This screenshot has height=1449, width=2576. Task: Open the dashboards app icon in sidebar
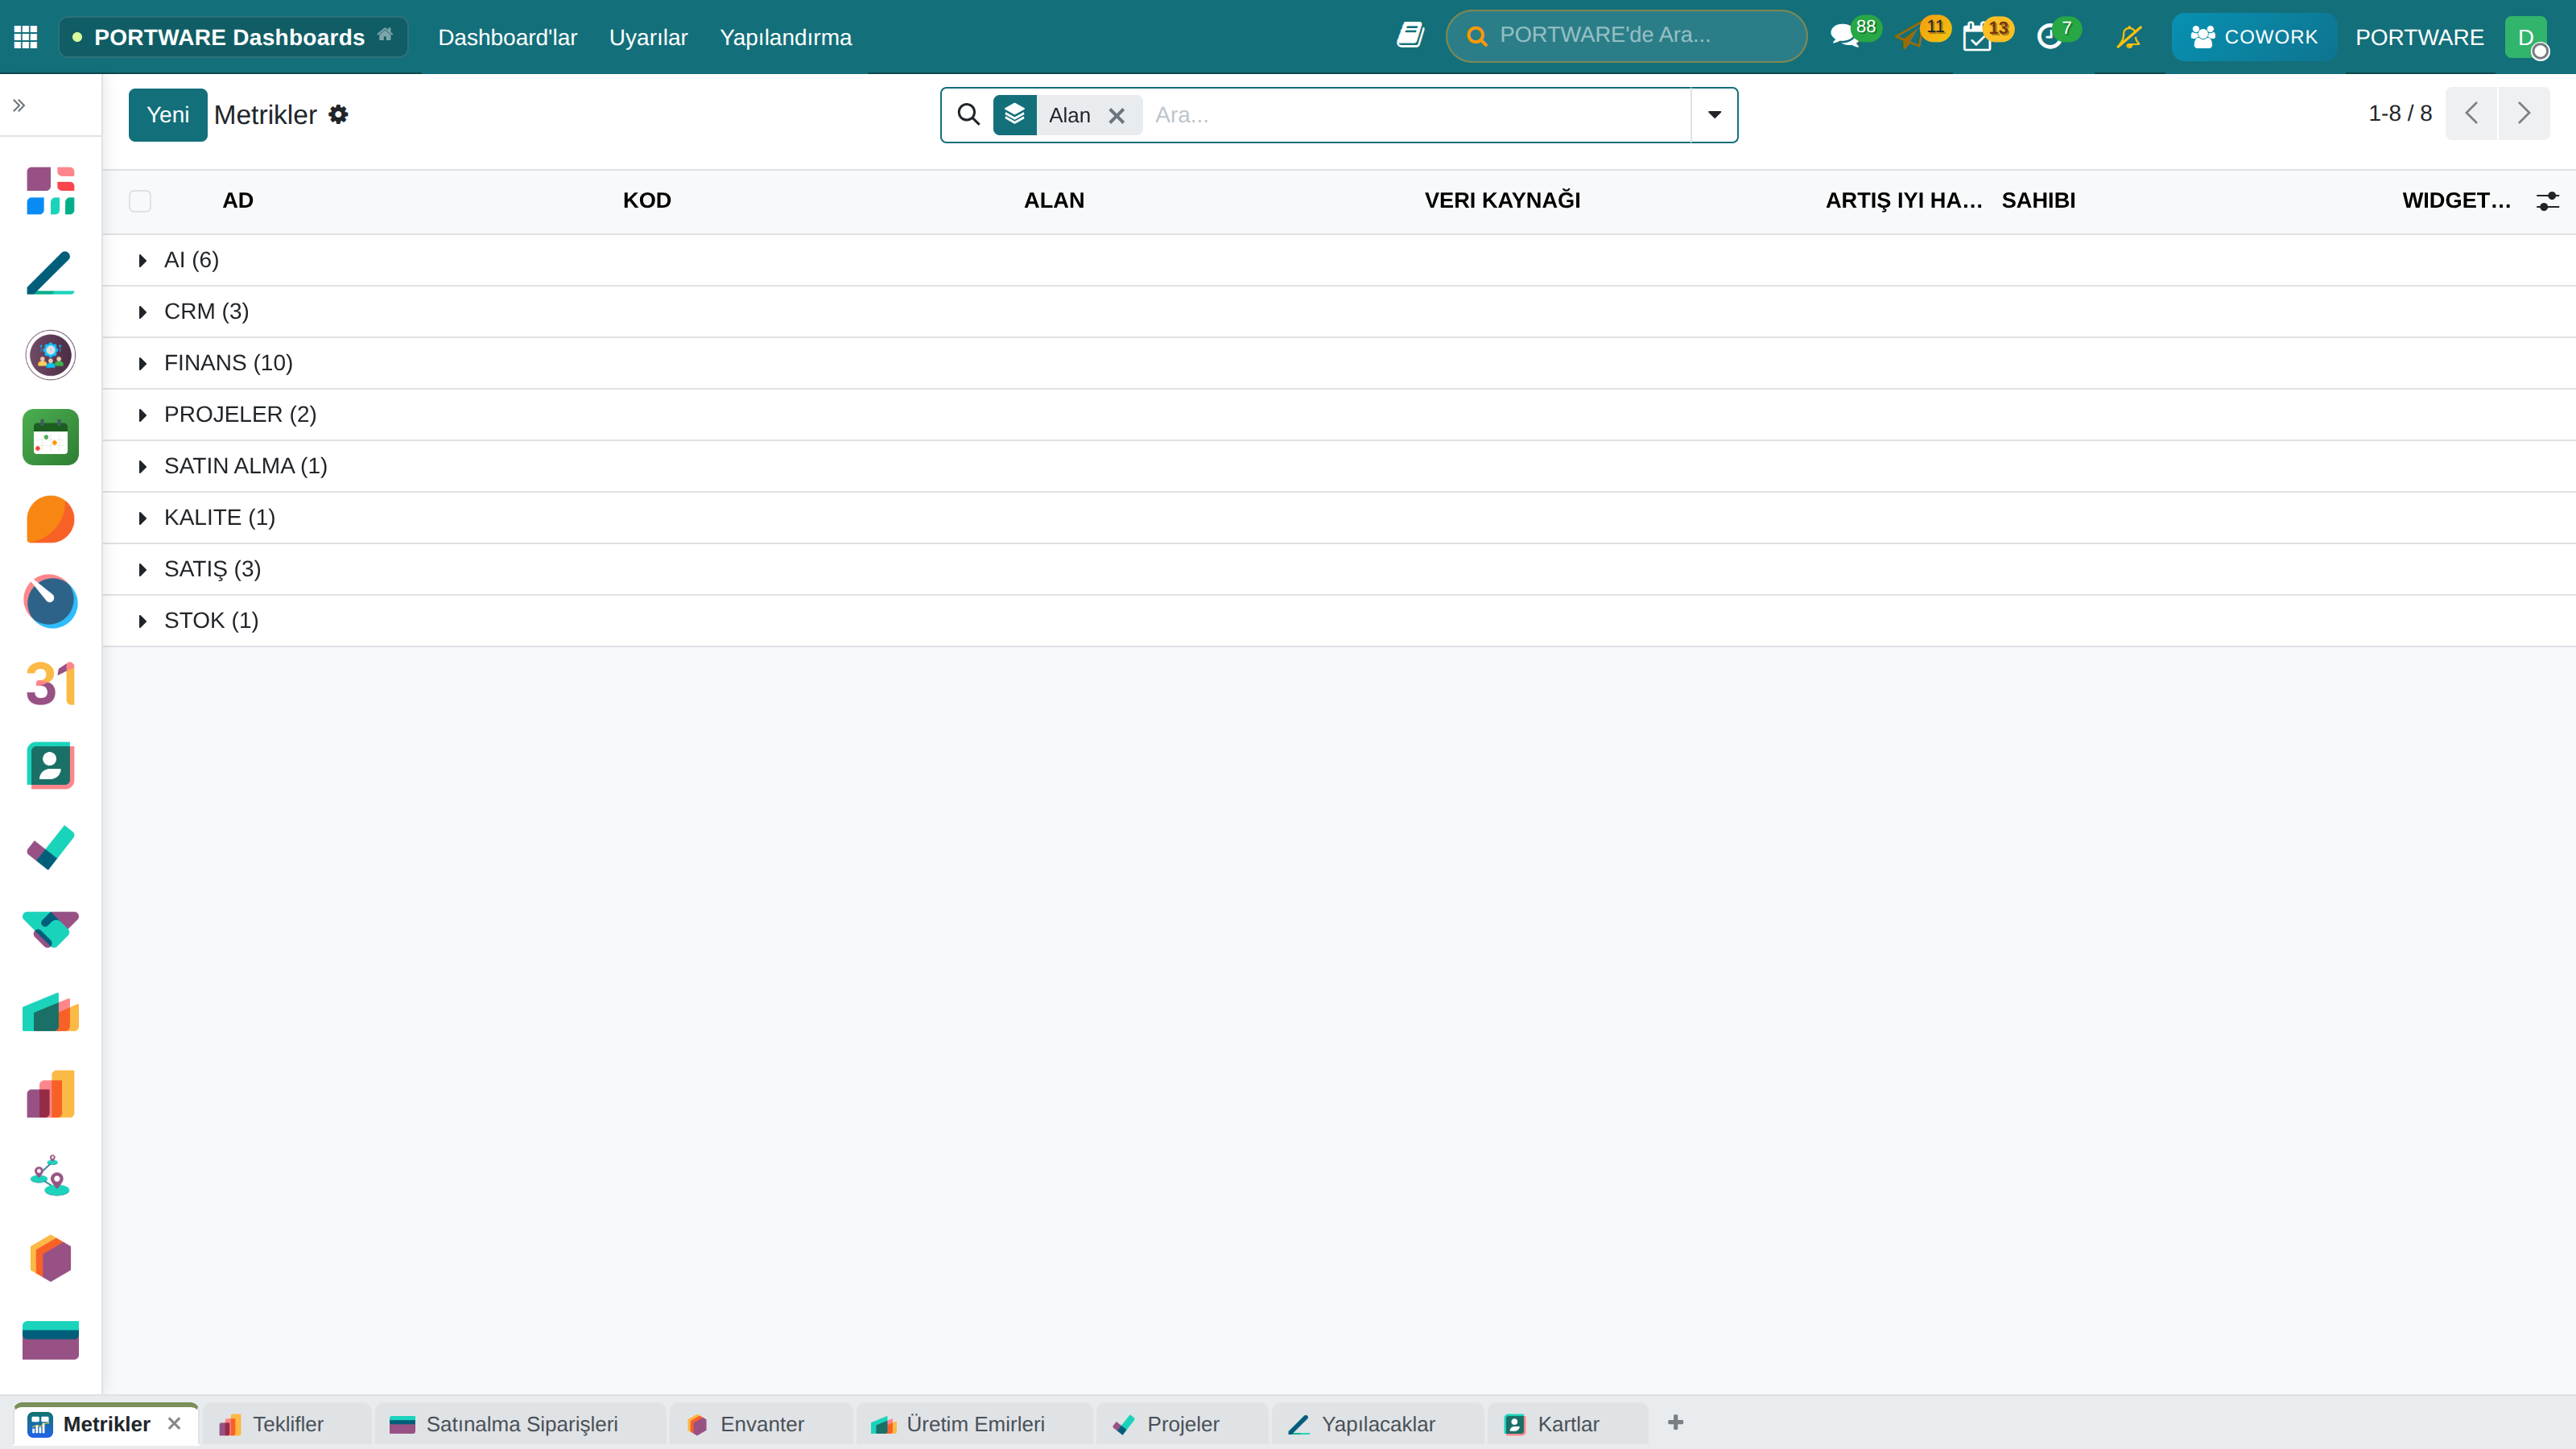tap(51, 191)
